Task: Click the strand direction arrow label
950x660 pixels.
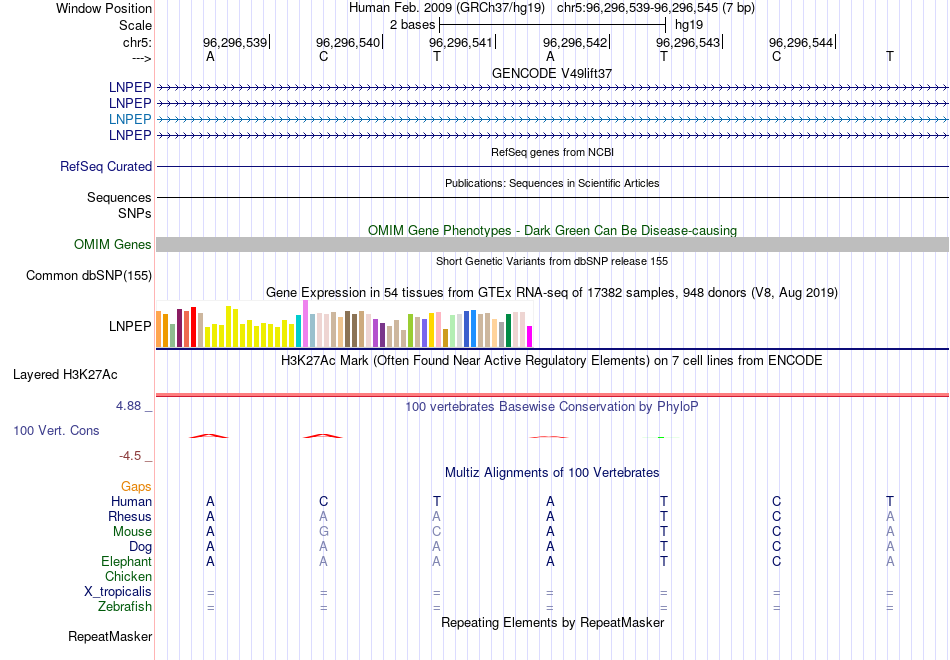Action: click(141, 58)
